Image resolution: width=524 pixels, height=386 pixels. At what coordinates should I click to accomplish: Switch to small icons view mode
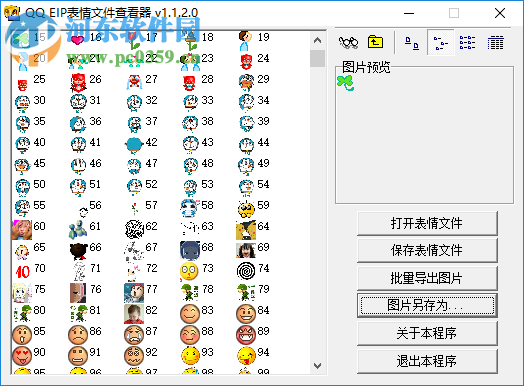[440, 43]
